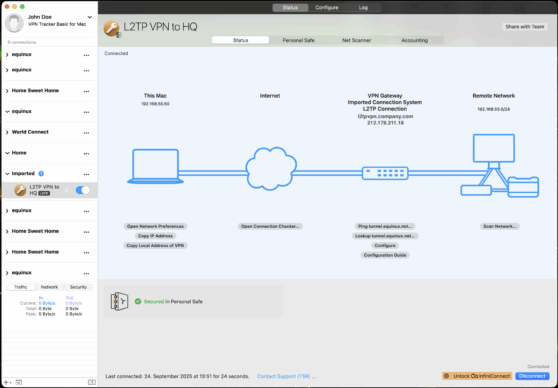Click the Unlock InfiniConnect button
The width and height of the screenshot is (558, 388).
(x=477, y=376)
